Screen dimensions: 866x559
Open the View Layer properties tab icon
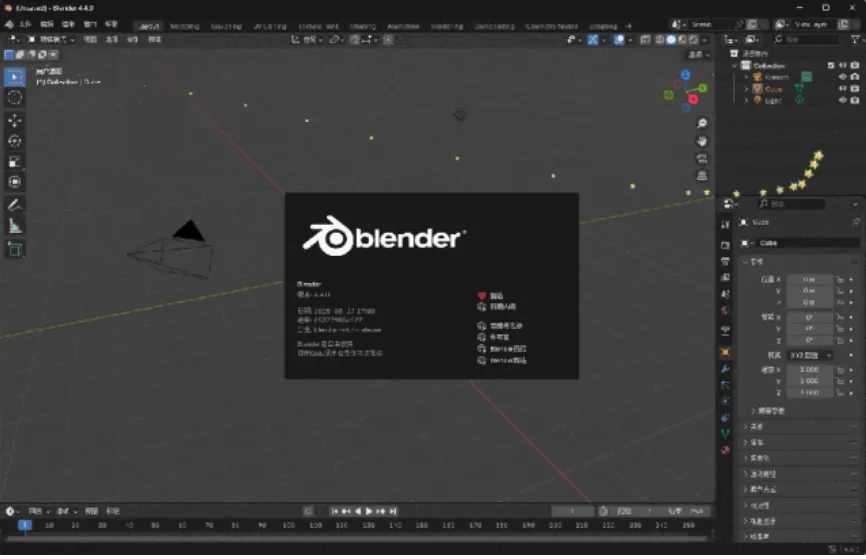click(x=725, y=277)
